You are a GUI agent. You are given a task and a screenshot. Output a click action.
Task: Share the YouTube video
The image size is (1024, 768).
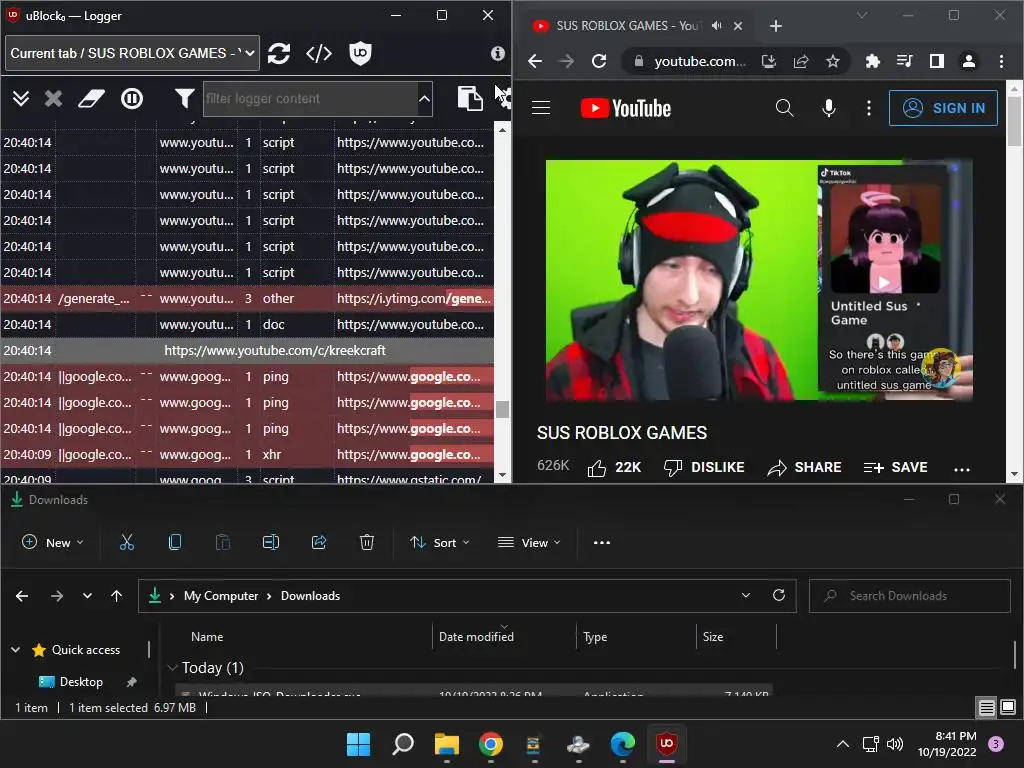pos(804,468)
